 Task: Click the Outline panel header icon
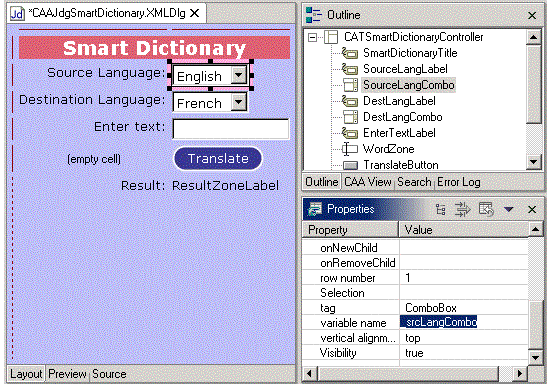point(313,15)
